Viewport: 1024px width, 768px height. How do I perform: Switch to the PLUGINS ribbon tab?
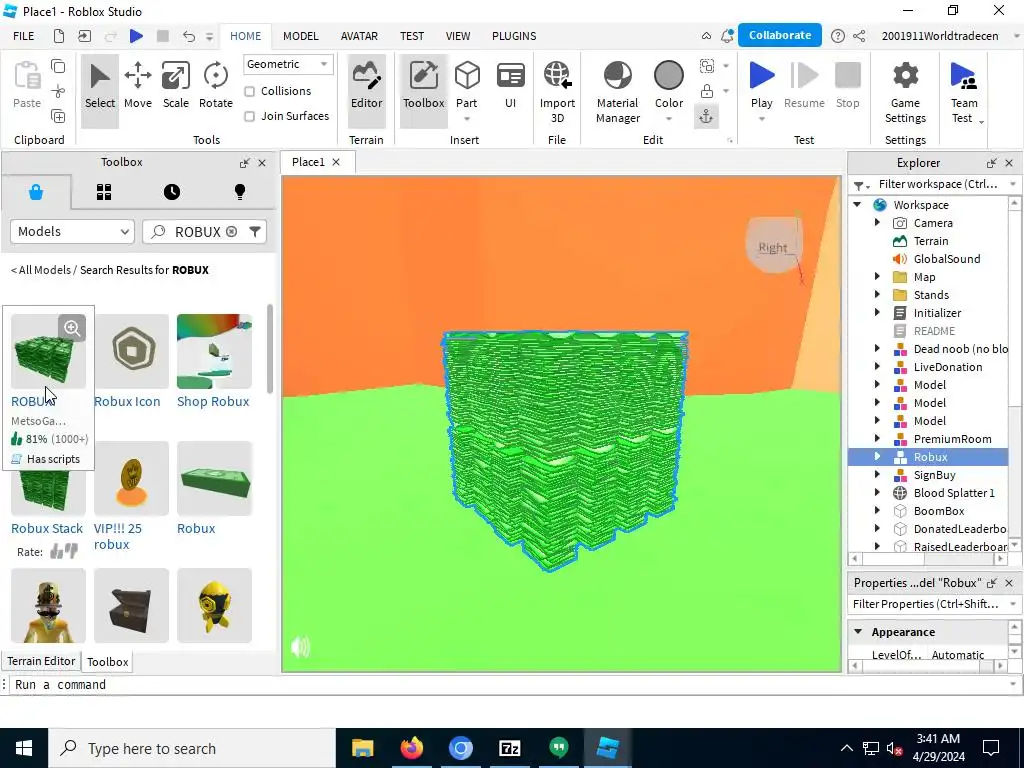coord(514,36)
